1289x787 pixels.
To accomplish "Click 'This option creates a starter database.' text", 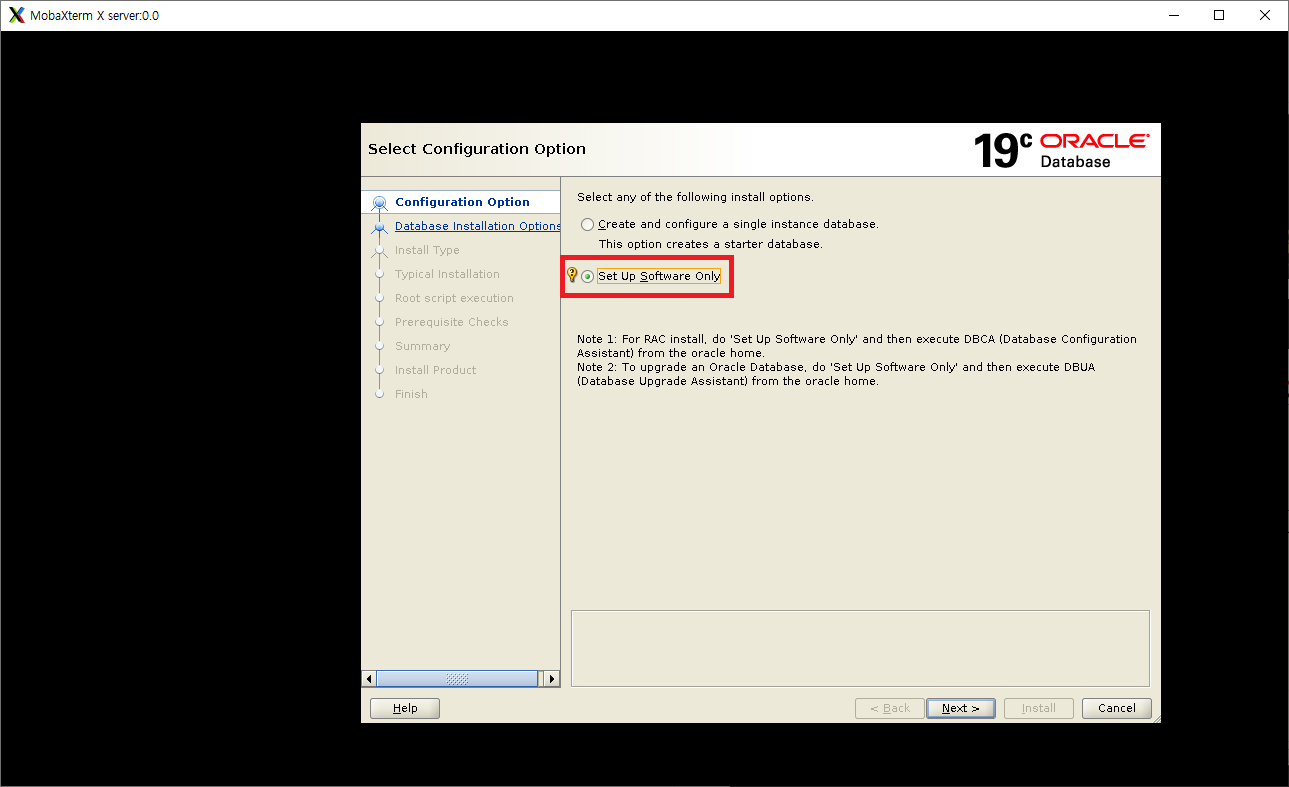I will click(710, 244).
